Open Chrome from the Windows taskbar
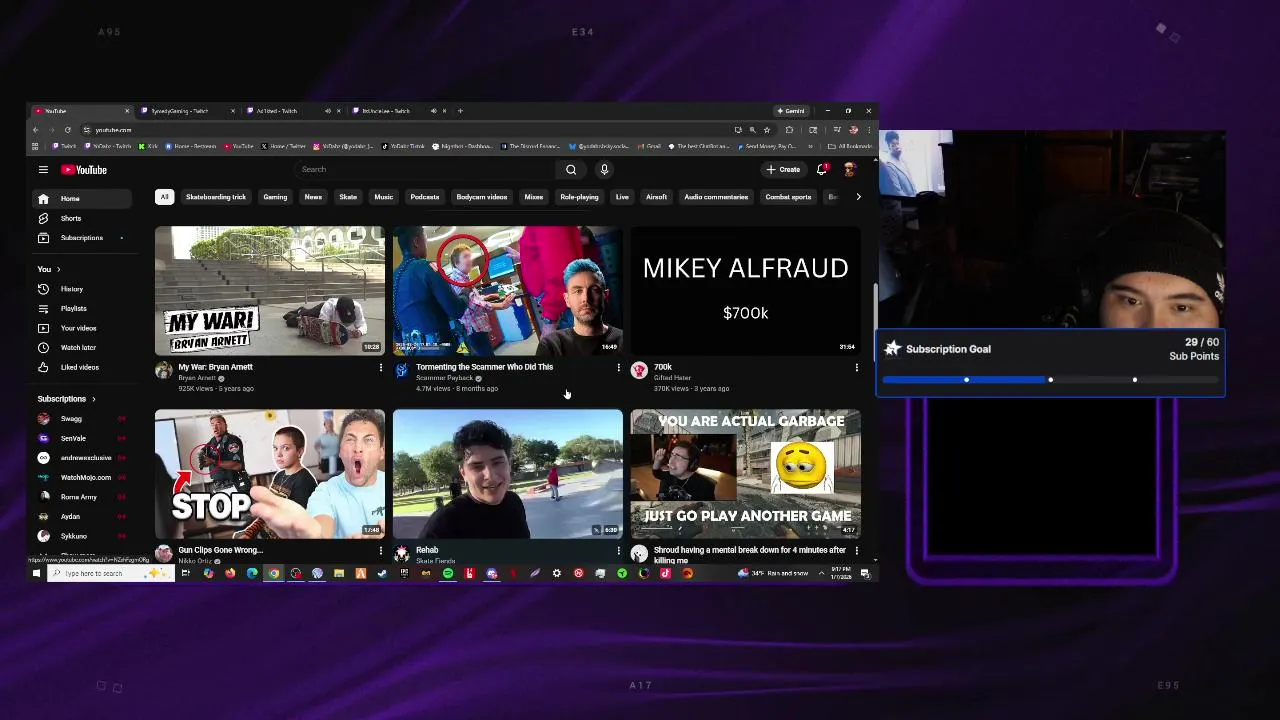The height and width of the screenshot is (720, 1280). (x=273, y=573)
